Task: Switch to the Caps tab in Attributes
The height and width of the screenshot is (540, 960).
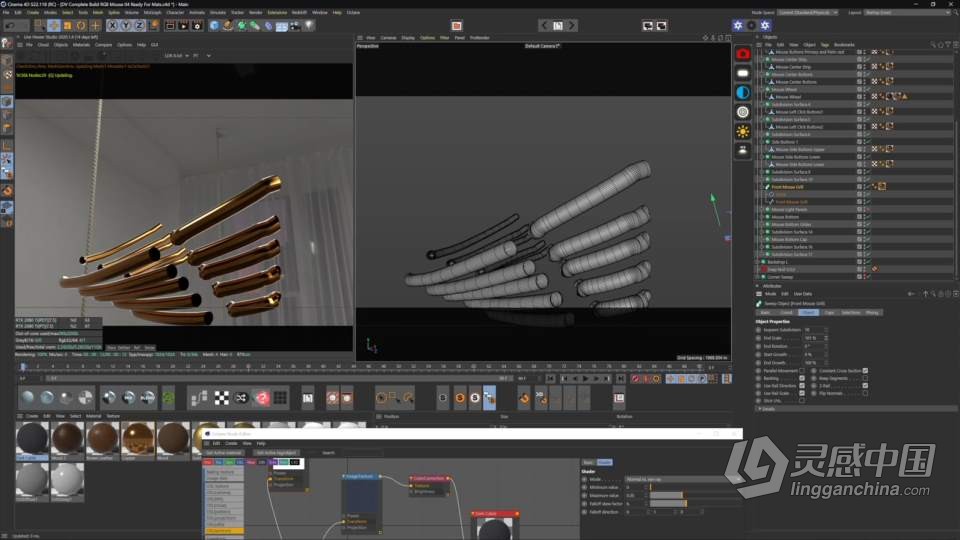Action: point(829,313)
